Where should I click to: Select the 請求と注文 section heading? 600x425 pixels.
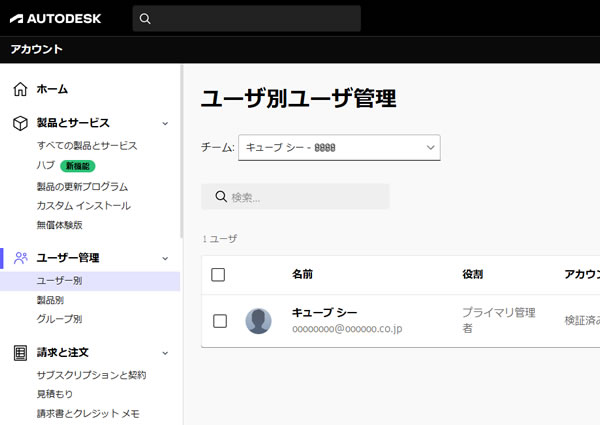62,352
